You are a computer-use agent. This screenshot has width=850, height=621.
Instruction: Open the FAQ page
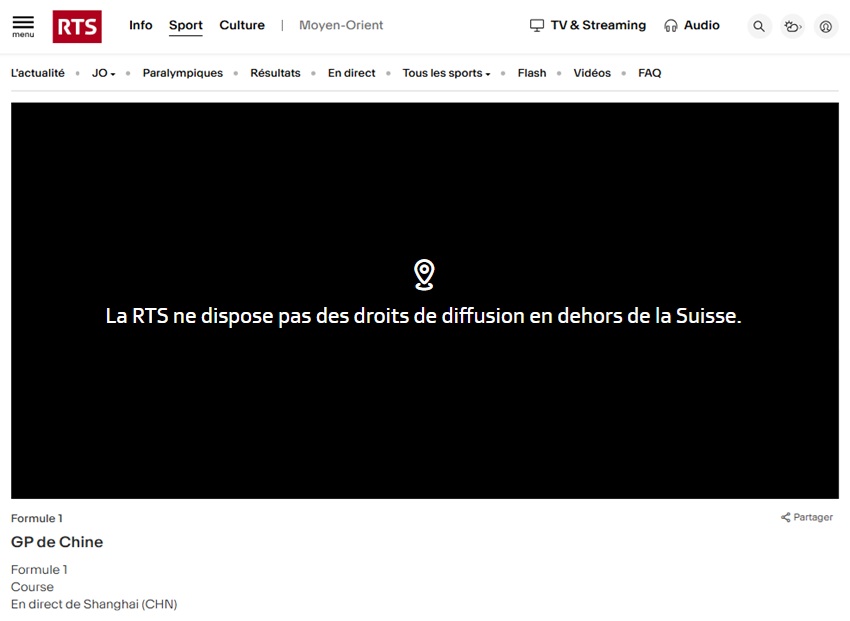tap(649, 72)
